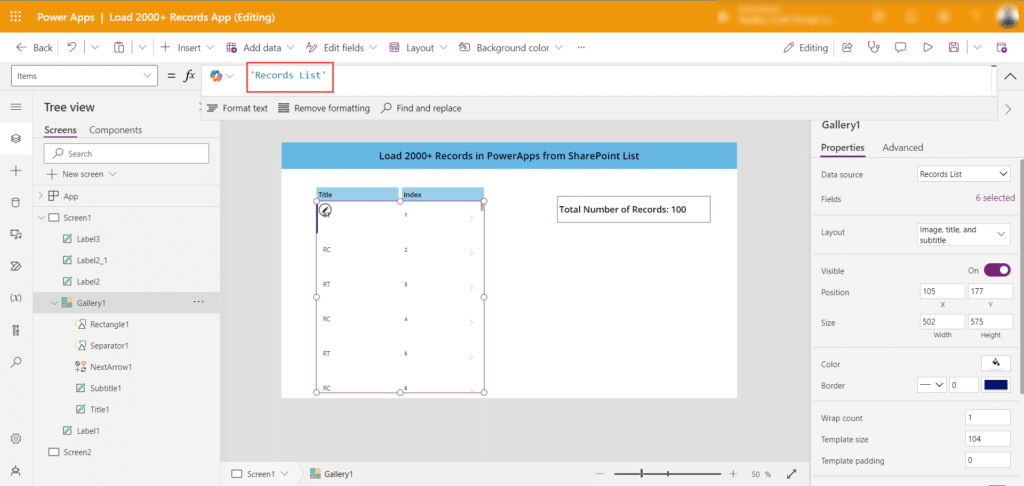Click the 6 selected fields link
The width and height of the screenshot is (1024, 486).
pos(994,198)
